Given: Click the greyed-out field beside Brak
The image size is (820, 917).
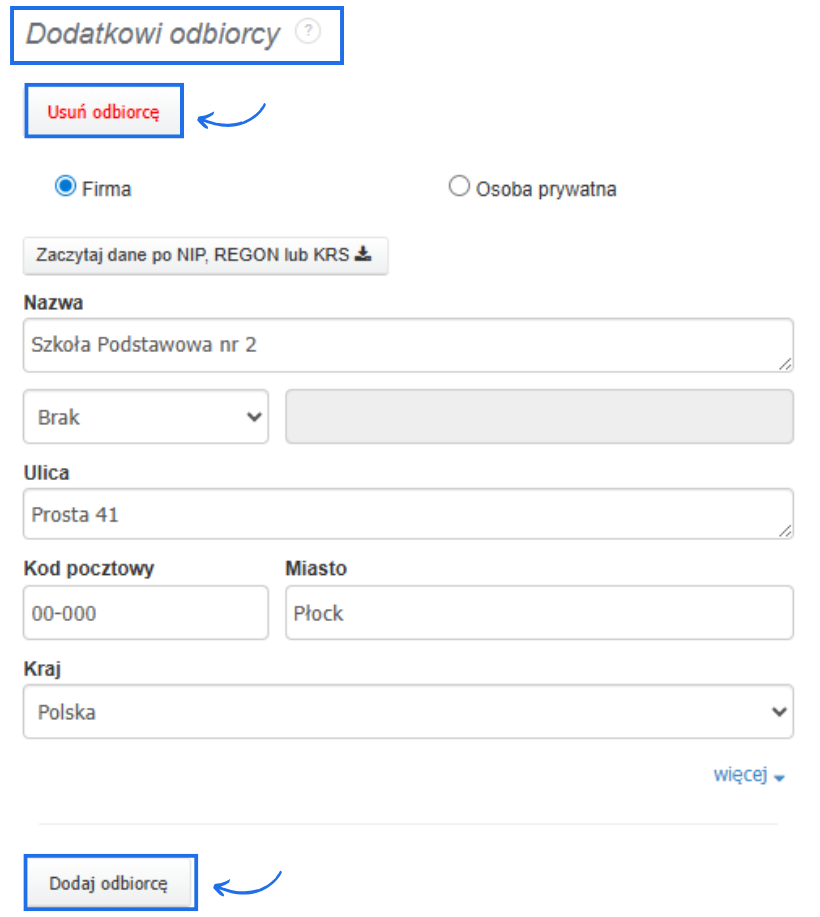Looking at the screenshot, I should pos(539,417).
